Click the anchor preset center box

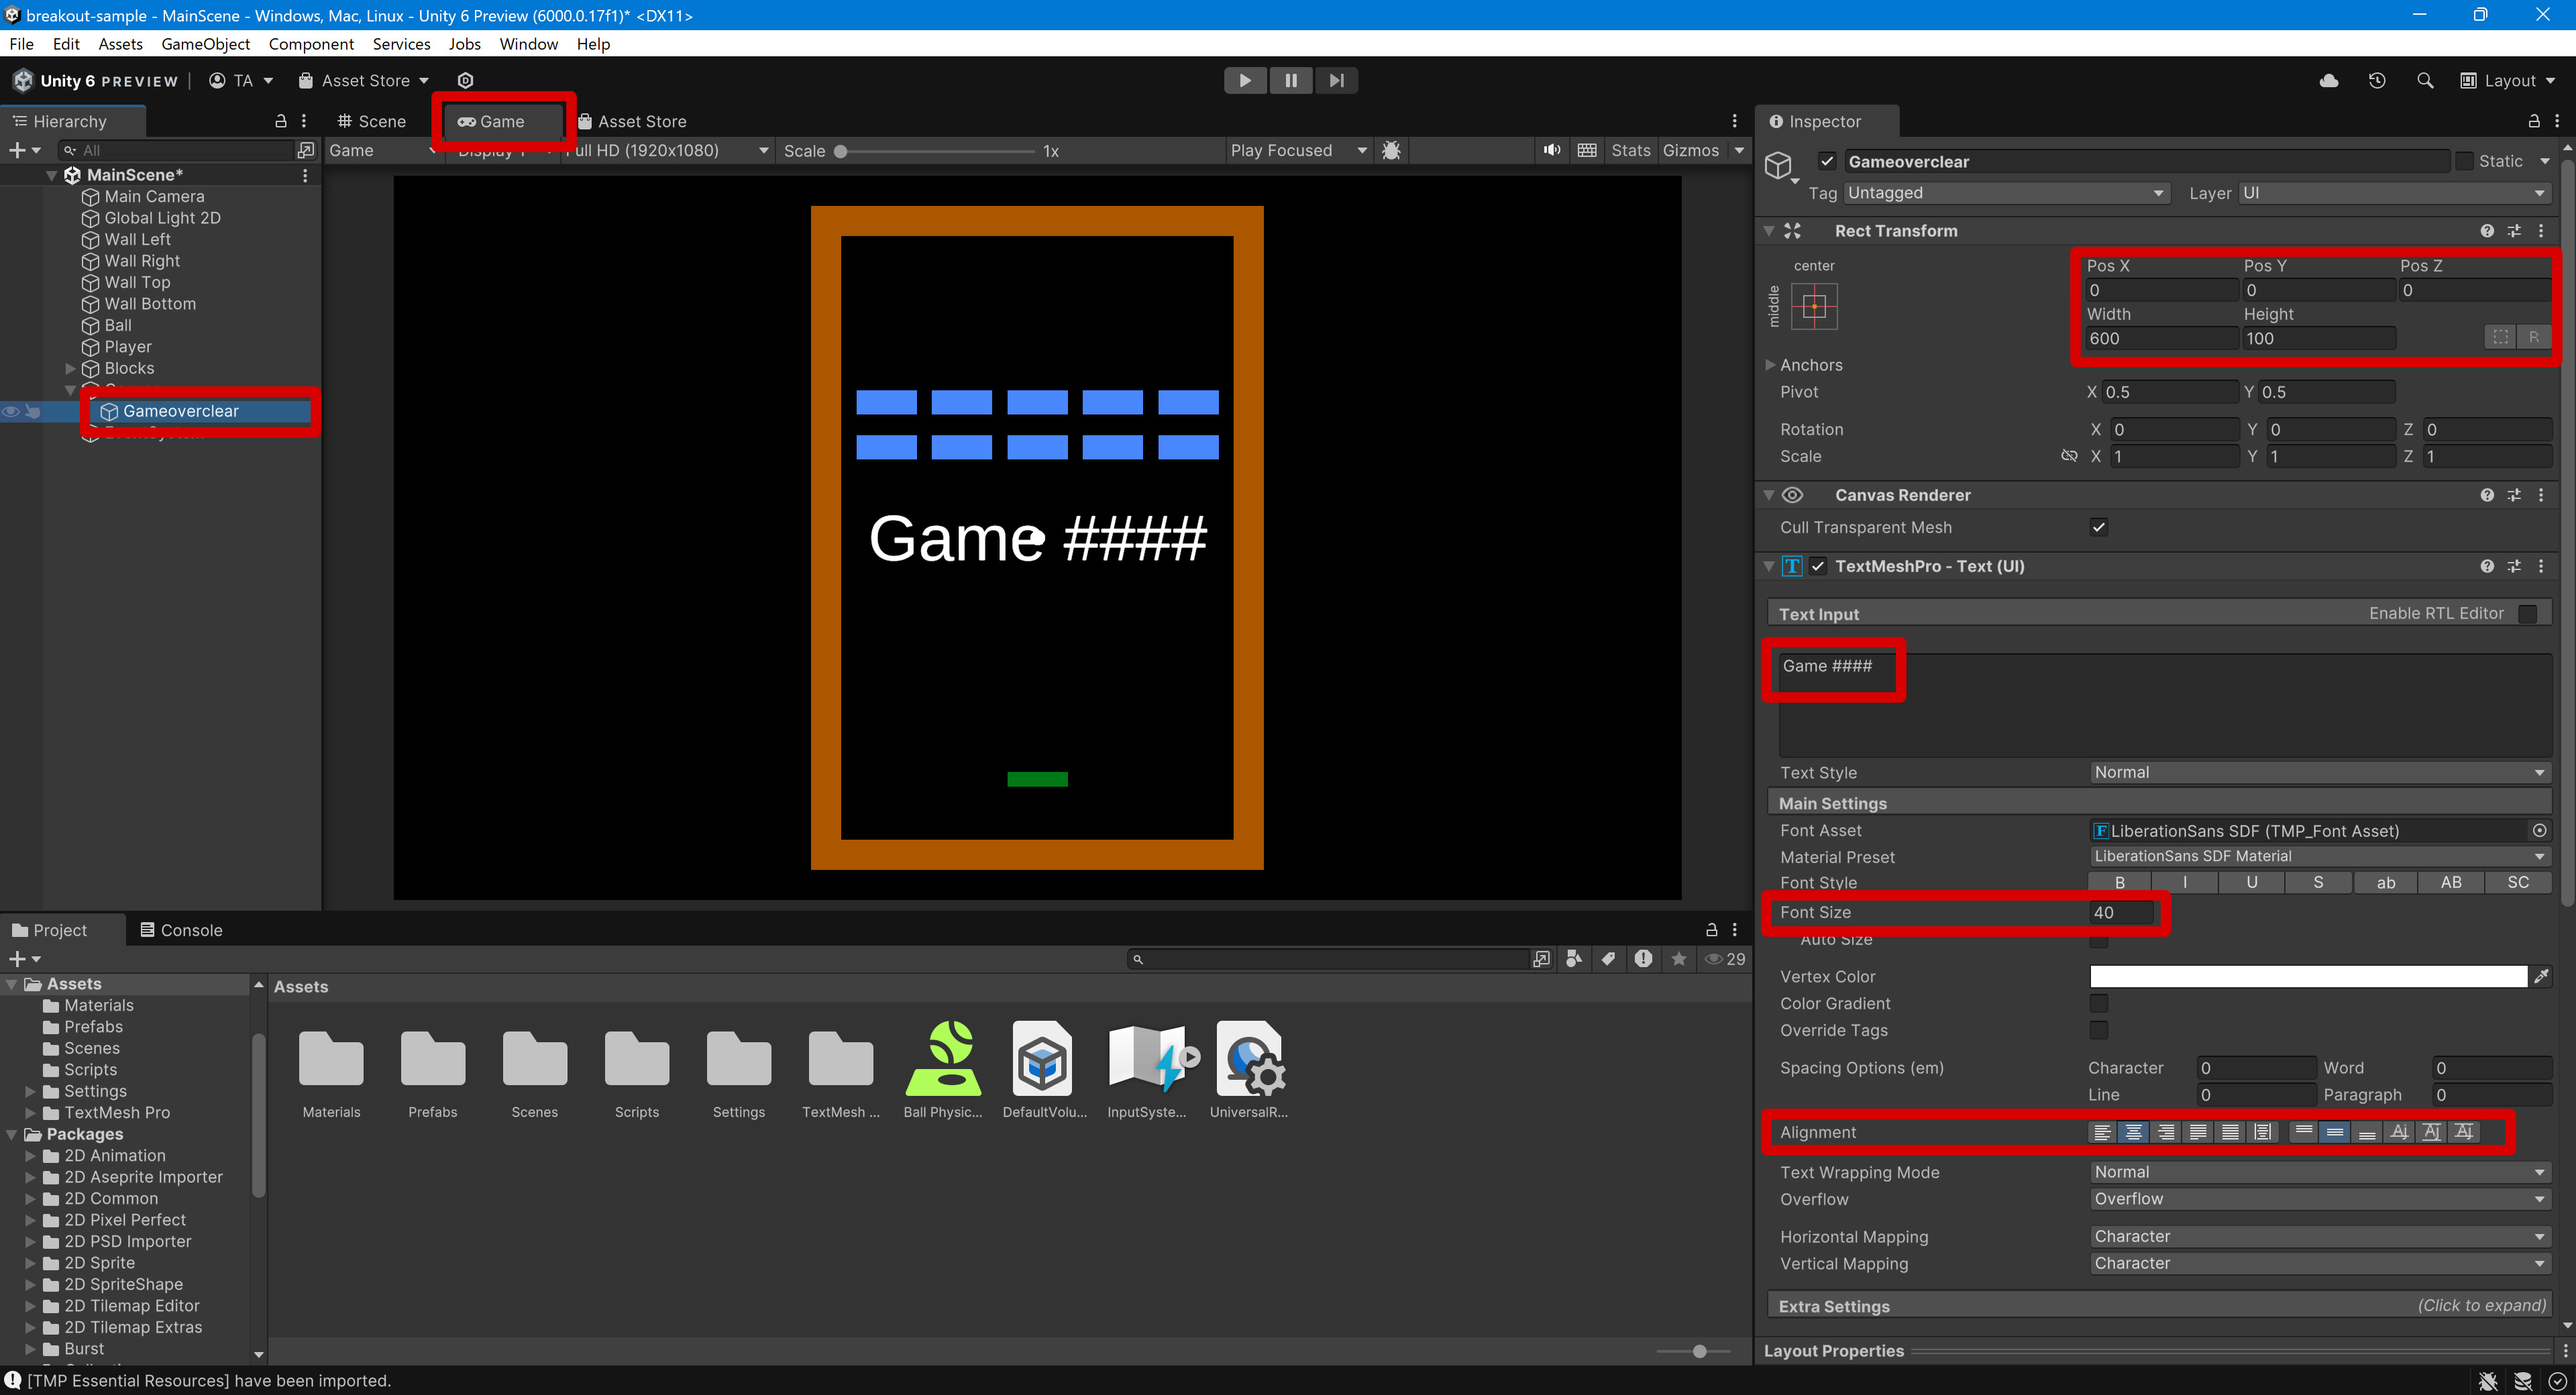tap(1814, 306)
